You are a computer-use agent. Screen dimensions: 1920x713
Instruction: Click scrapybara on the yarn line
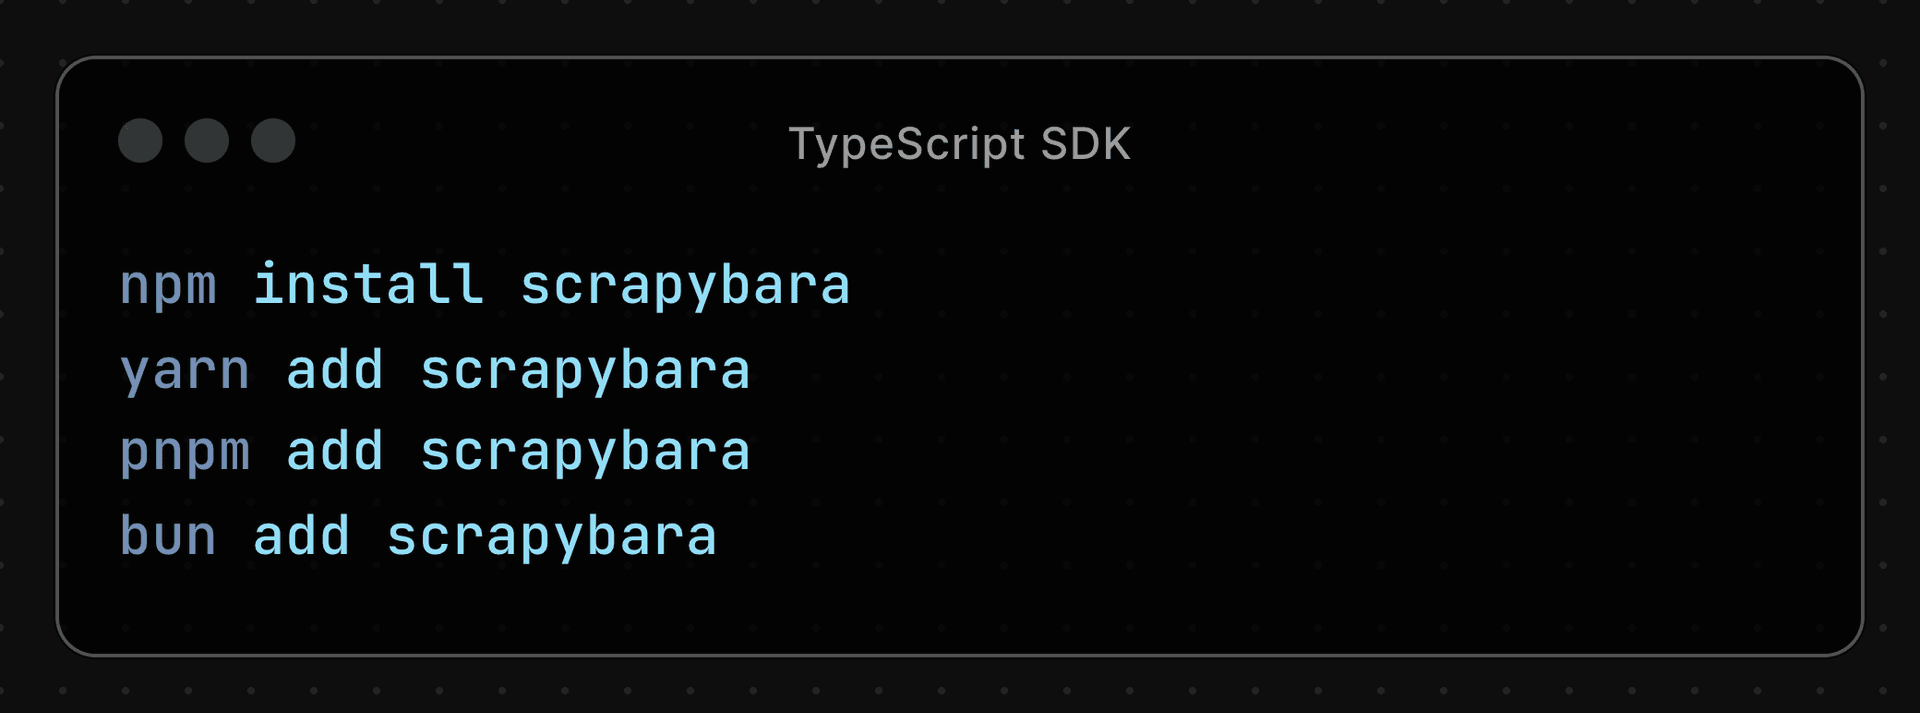tap(585, 370)
